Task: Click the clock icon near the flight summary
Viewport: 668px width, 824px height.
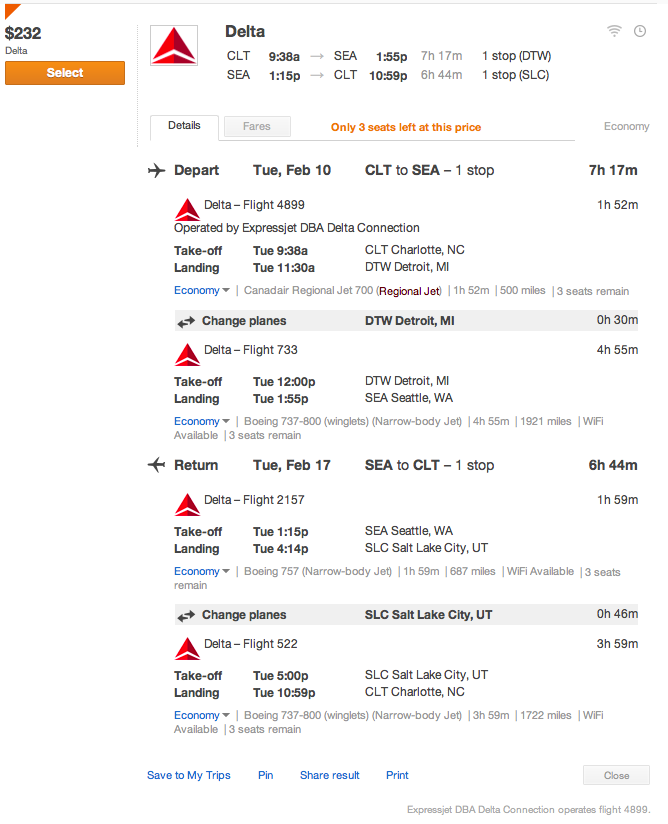Action: pyautogui.click(x=640, y=31)
